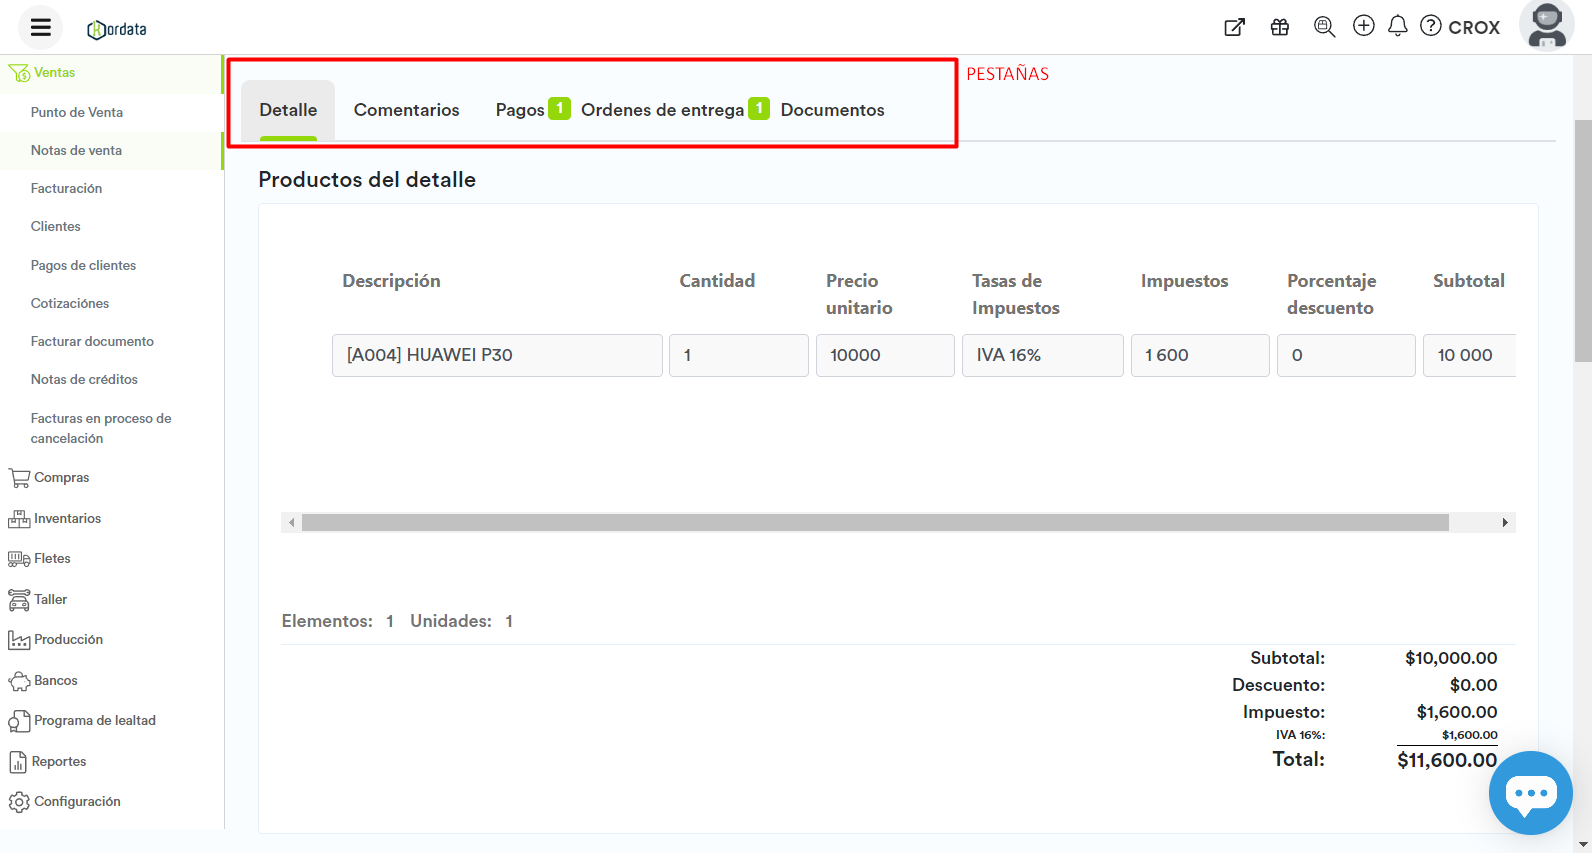Click the search magnifier icon
Image resolution: width=1592 pixels, height=853 pixels.
1324,27
